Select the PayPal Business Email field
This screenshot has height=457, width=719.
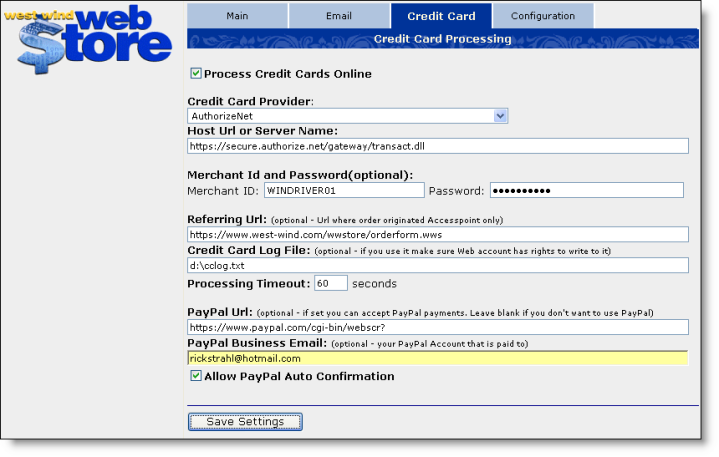pos(438,357)
